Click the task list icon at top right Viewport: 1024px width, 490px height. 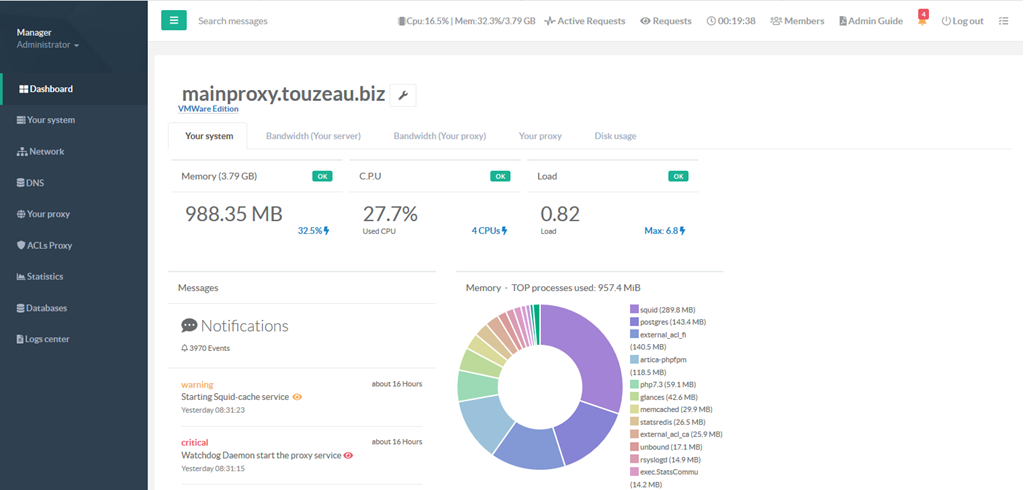[1003, 21]
